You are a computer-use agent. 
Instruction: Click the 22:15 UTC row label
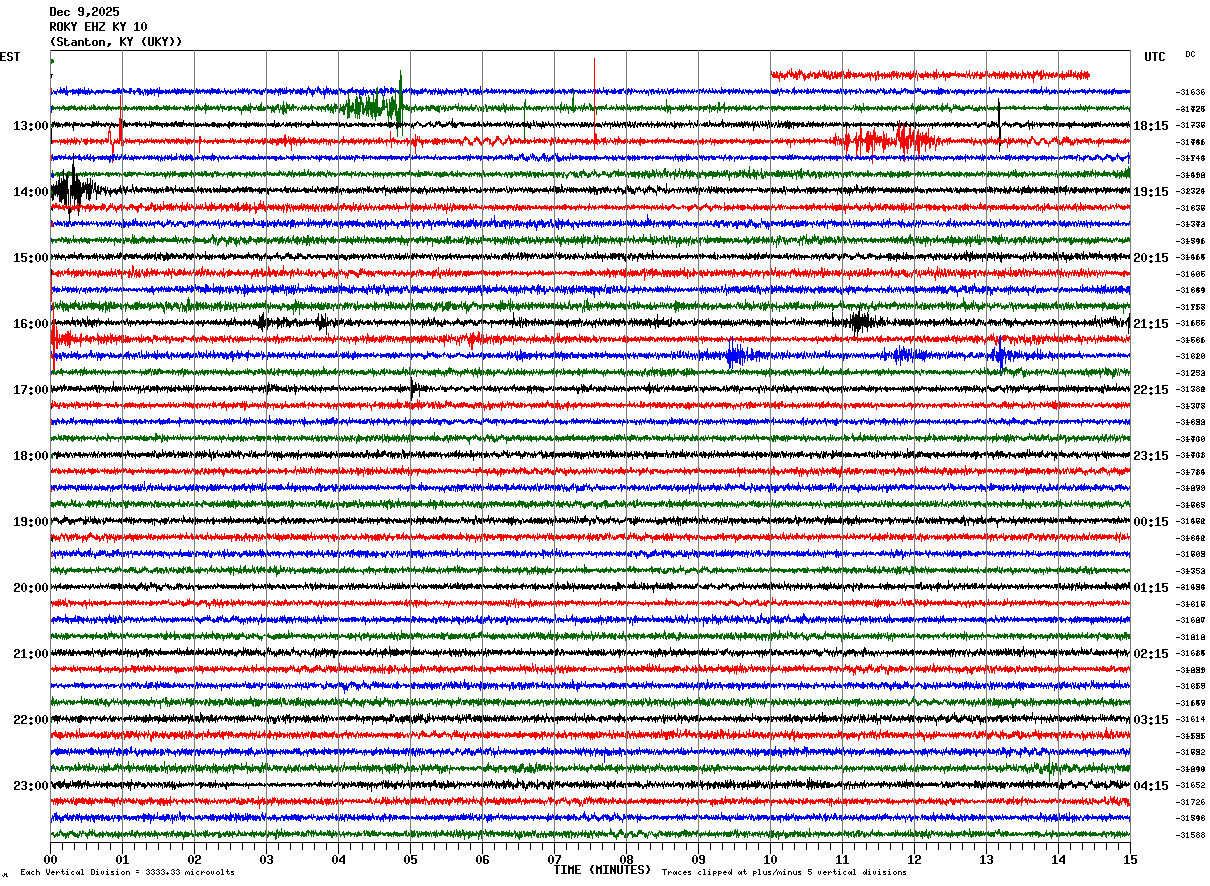(1150, 390)
